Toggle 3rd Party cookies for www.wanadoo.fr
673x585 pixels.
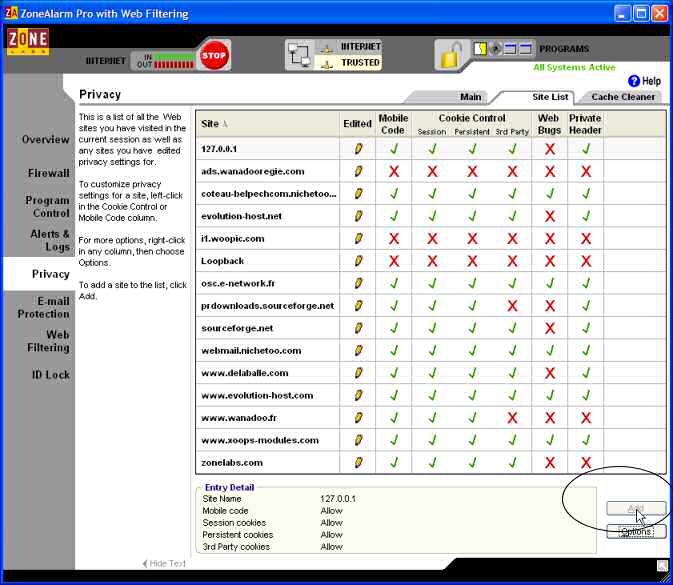512,418
